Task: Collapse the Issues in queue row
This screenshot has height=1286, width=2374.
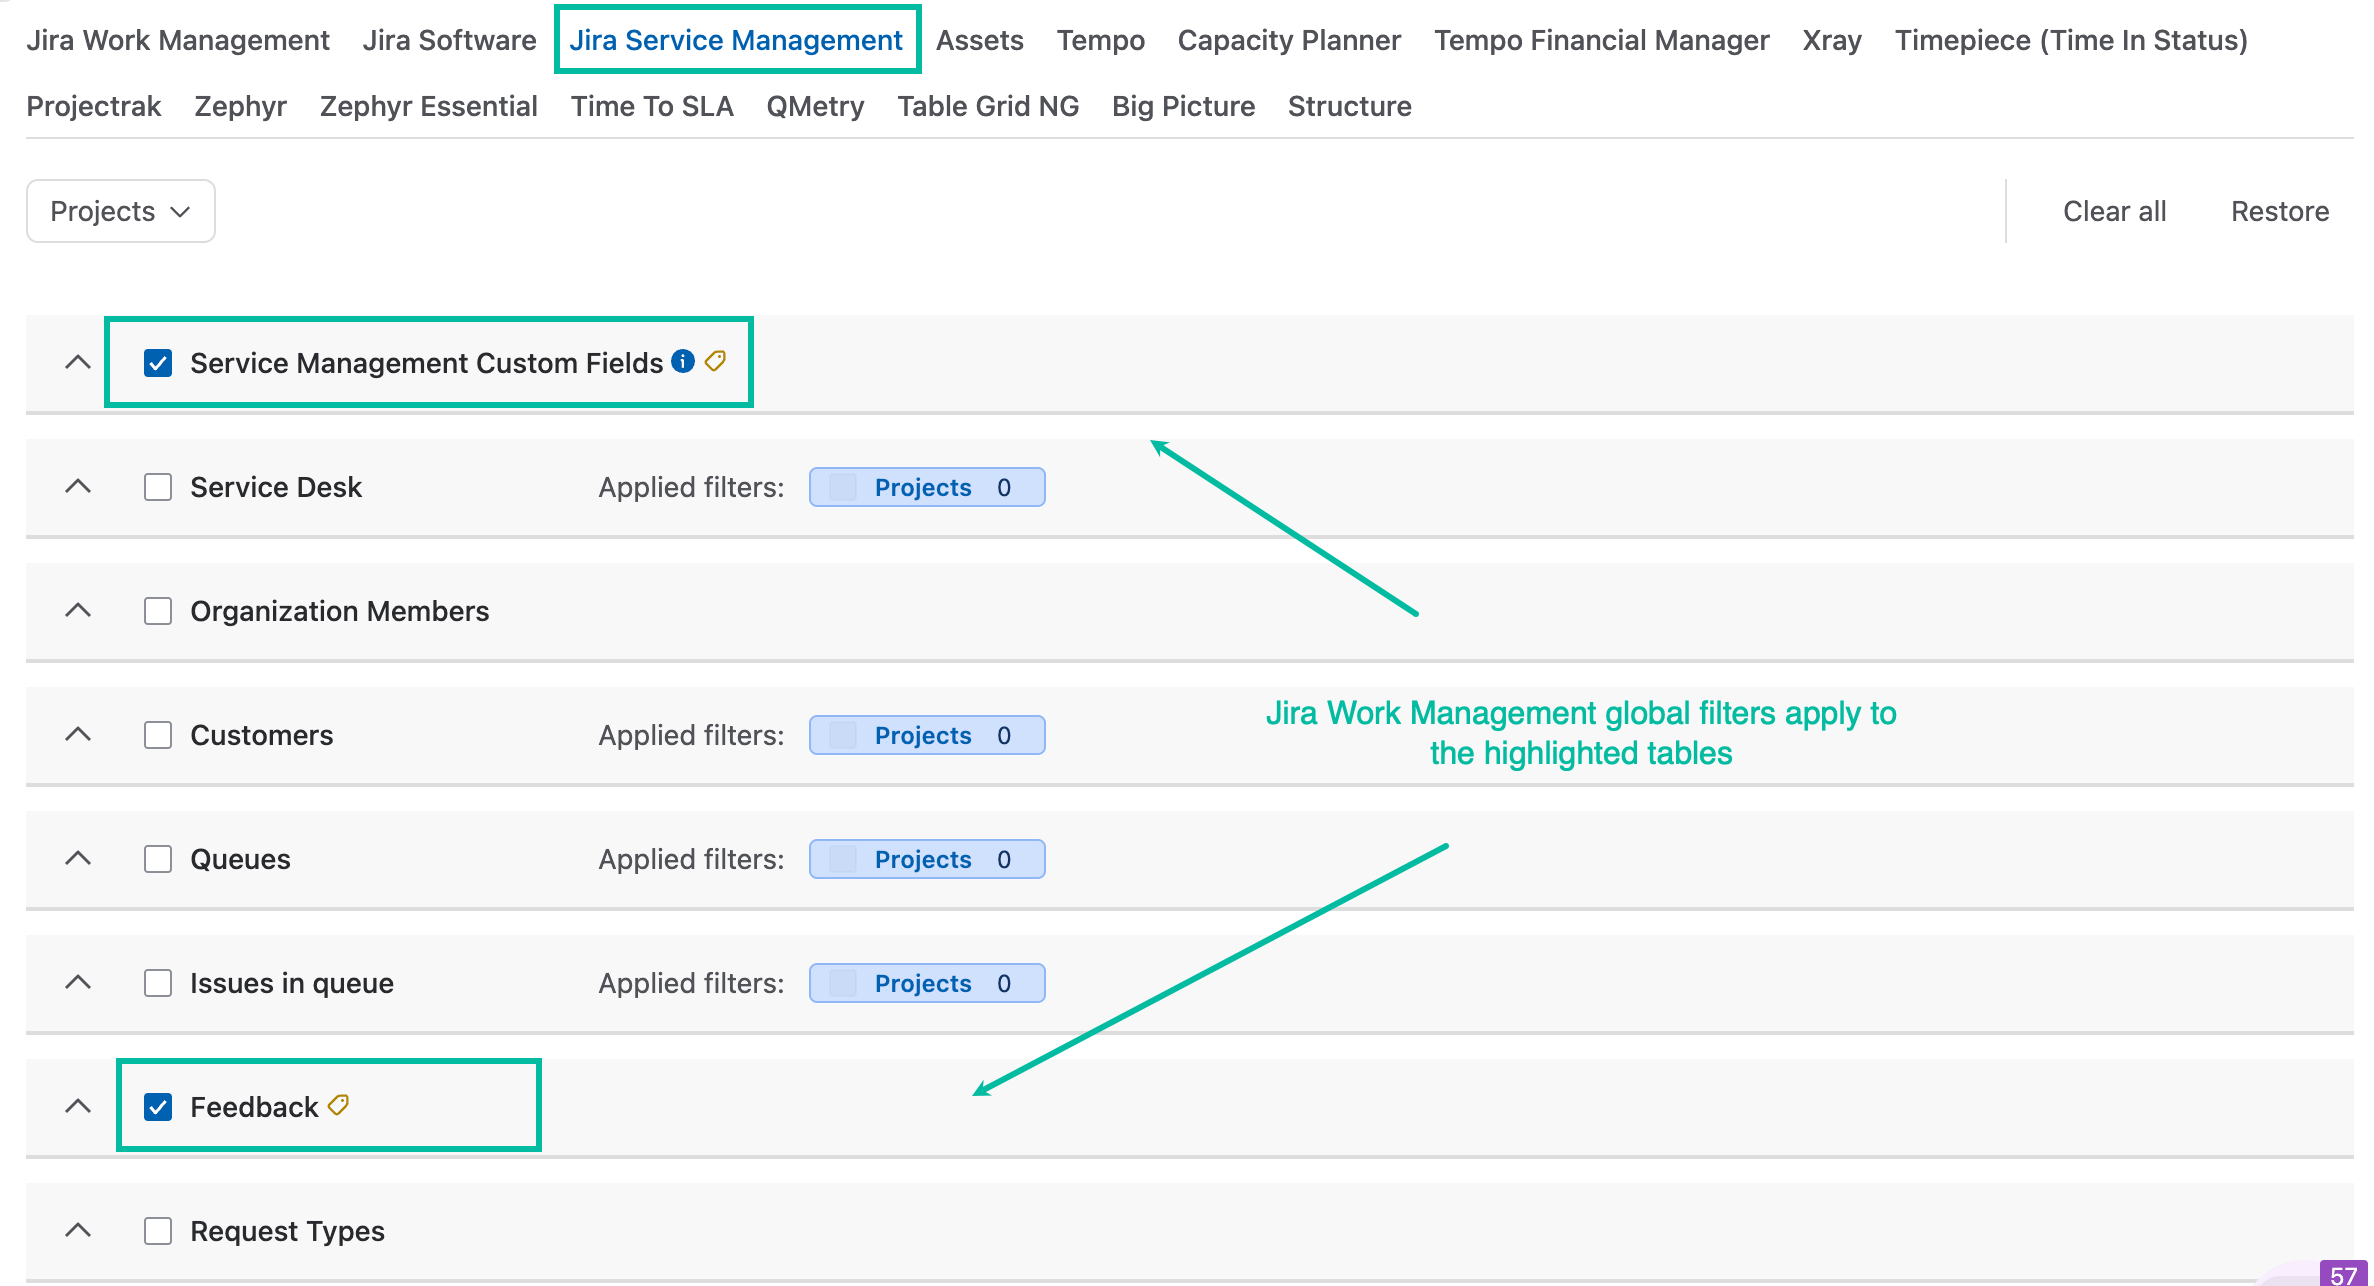Action: (78, 982)
